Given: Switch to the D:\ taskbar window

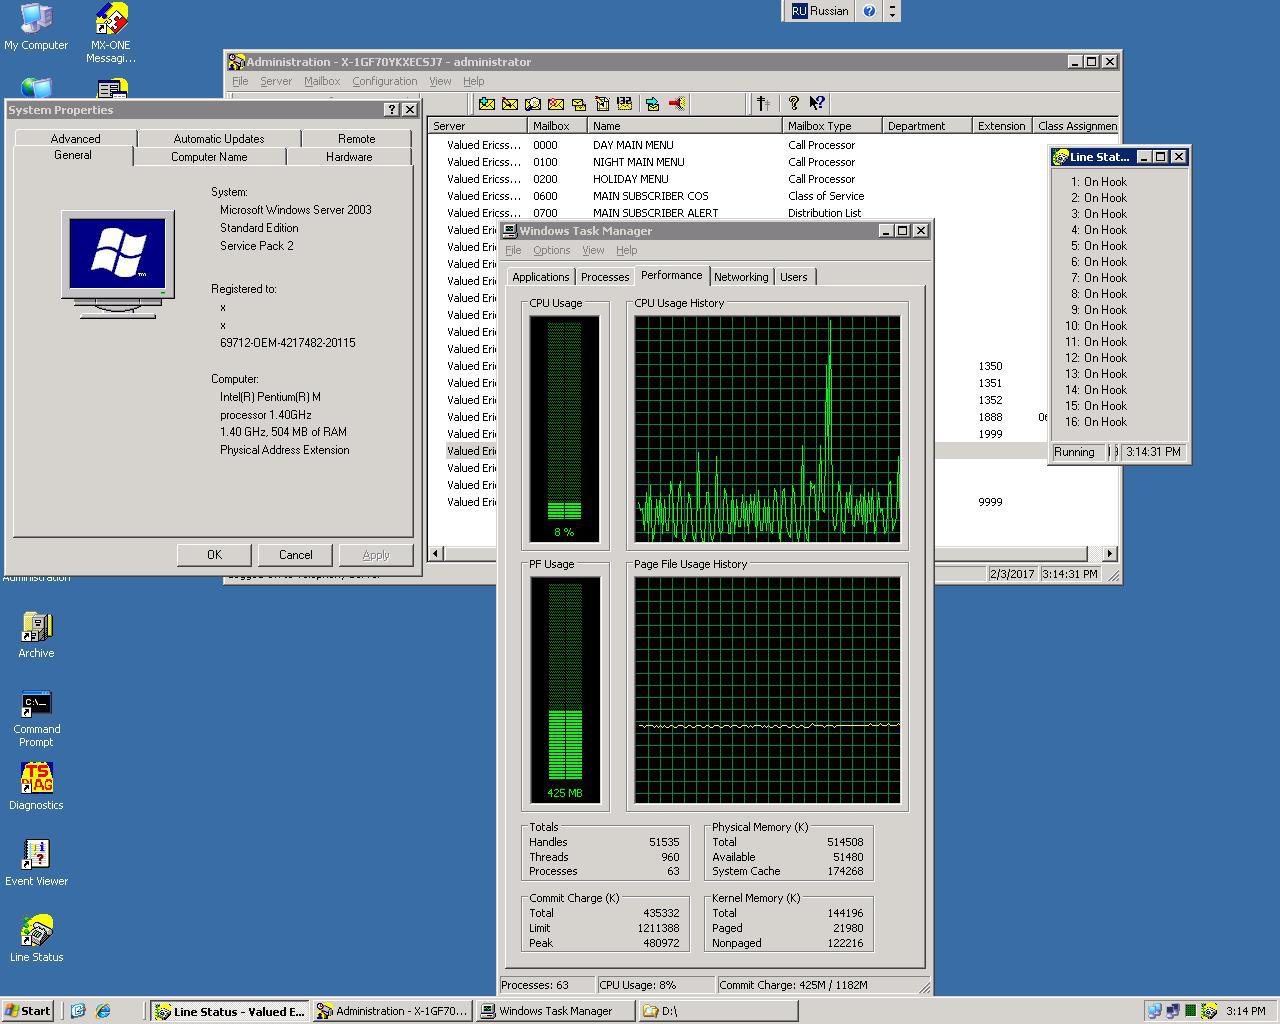Looking at the screenshot, I should 717,1011.
